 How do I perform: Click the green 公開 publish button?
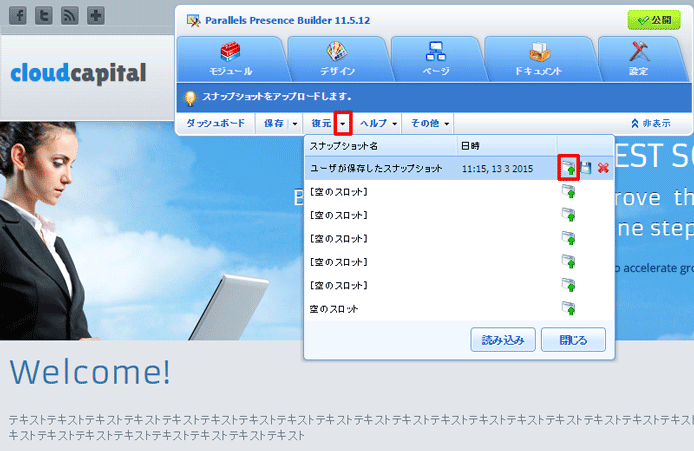(x=653, y=20)
